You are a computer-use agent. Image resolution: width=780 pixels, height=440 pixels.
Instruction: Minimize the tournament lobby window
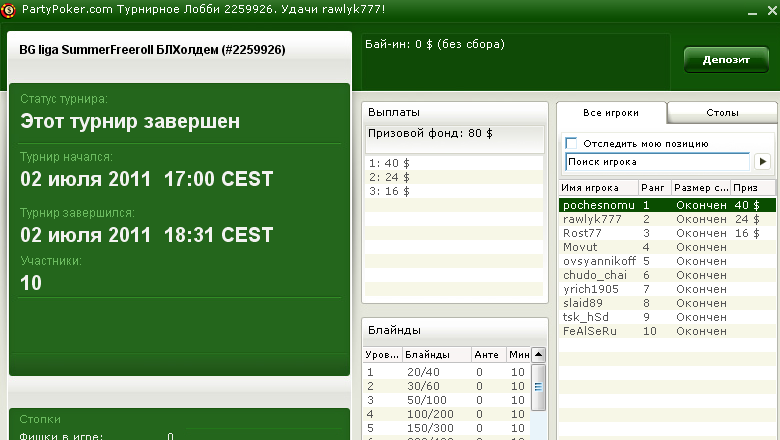[x=753, y=11]
